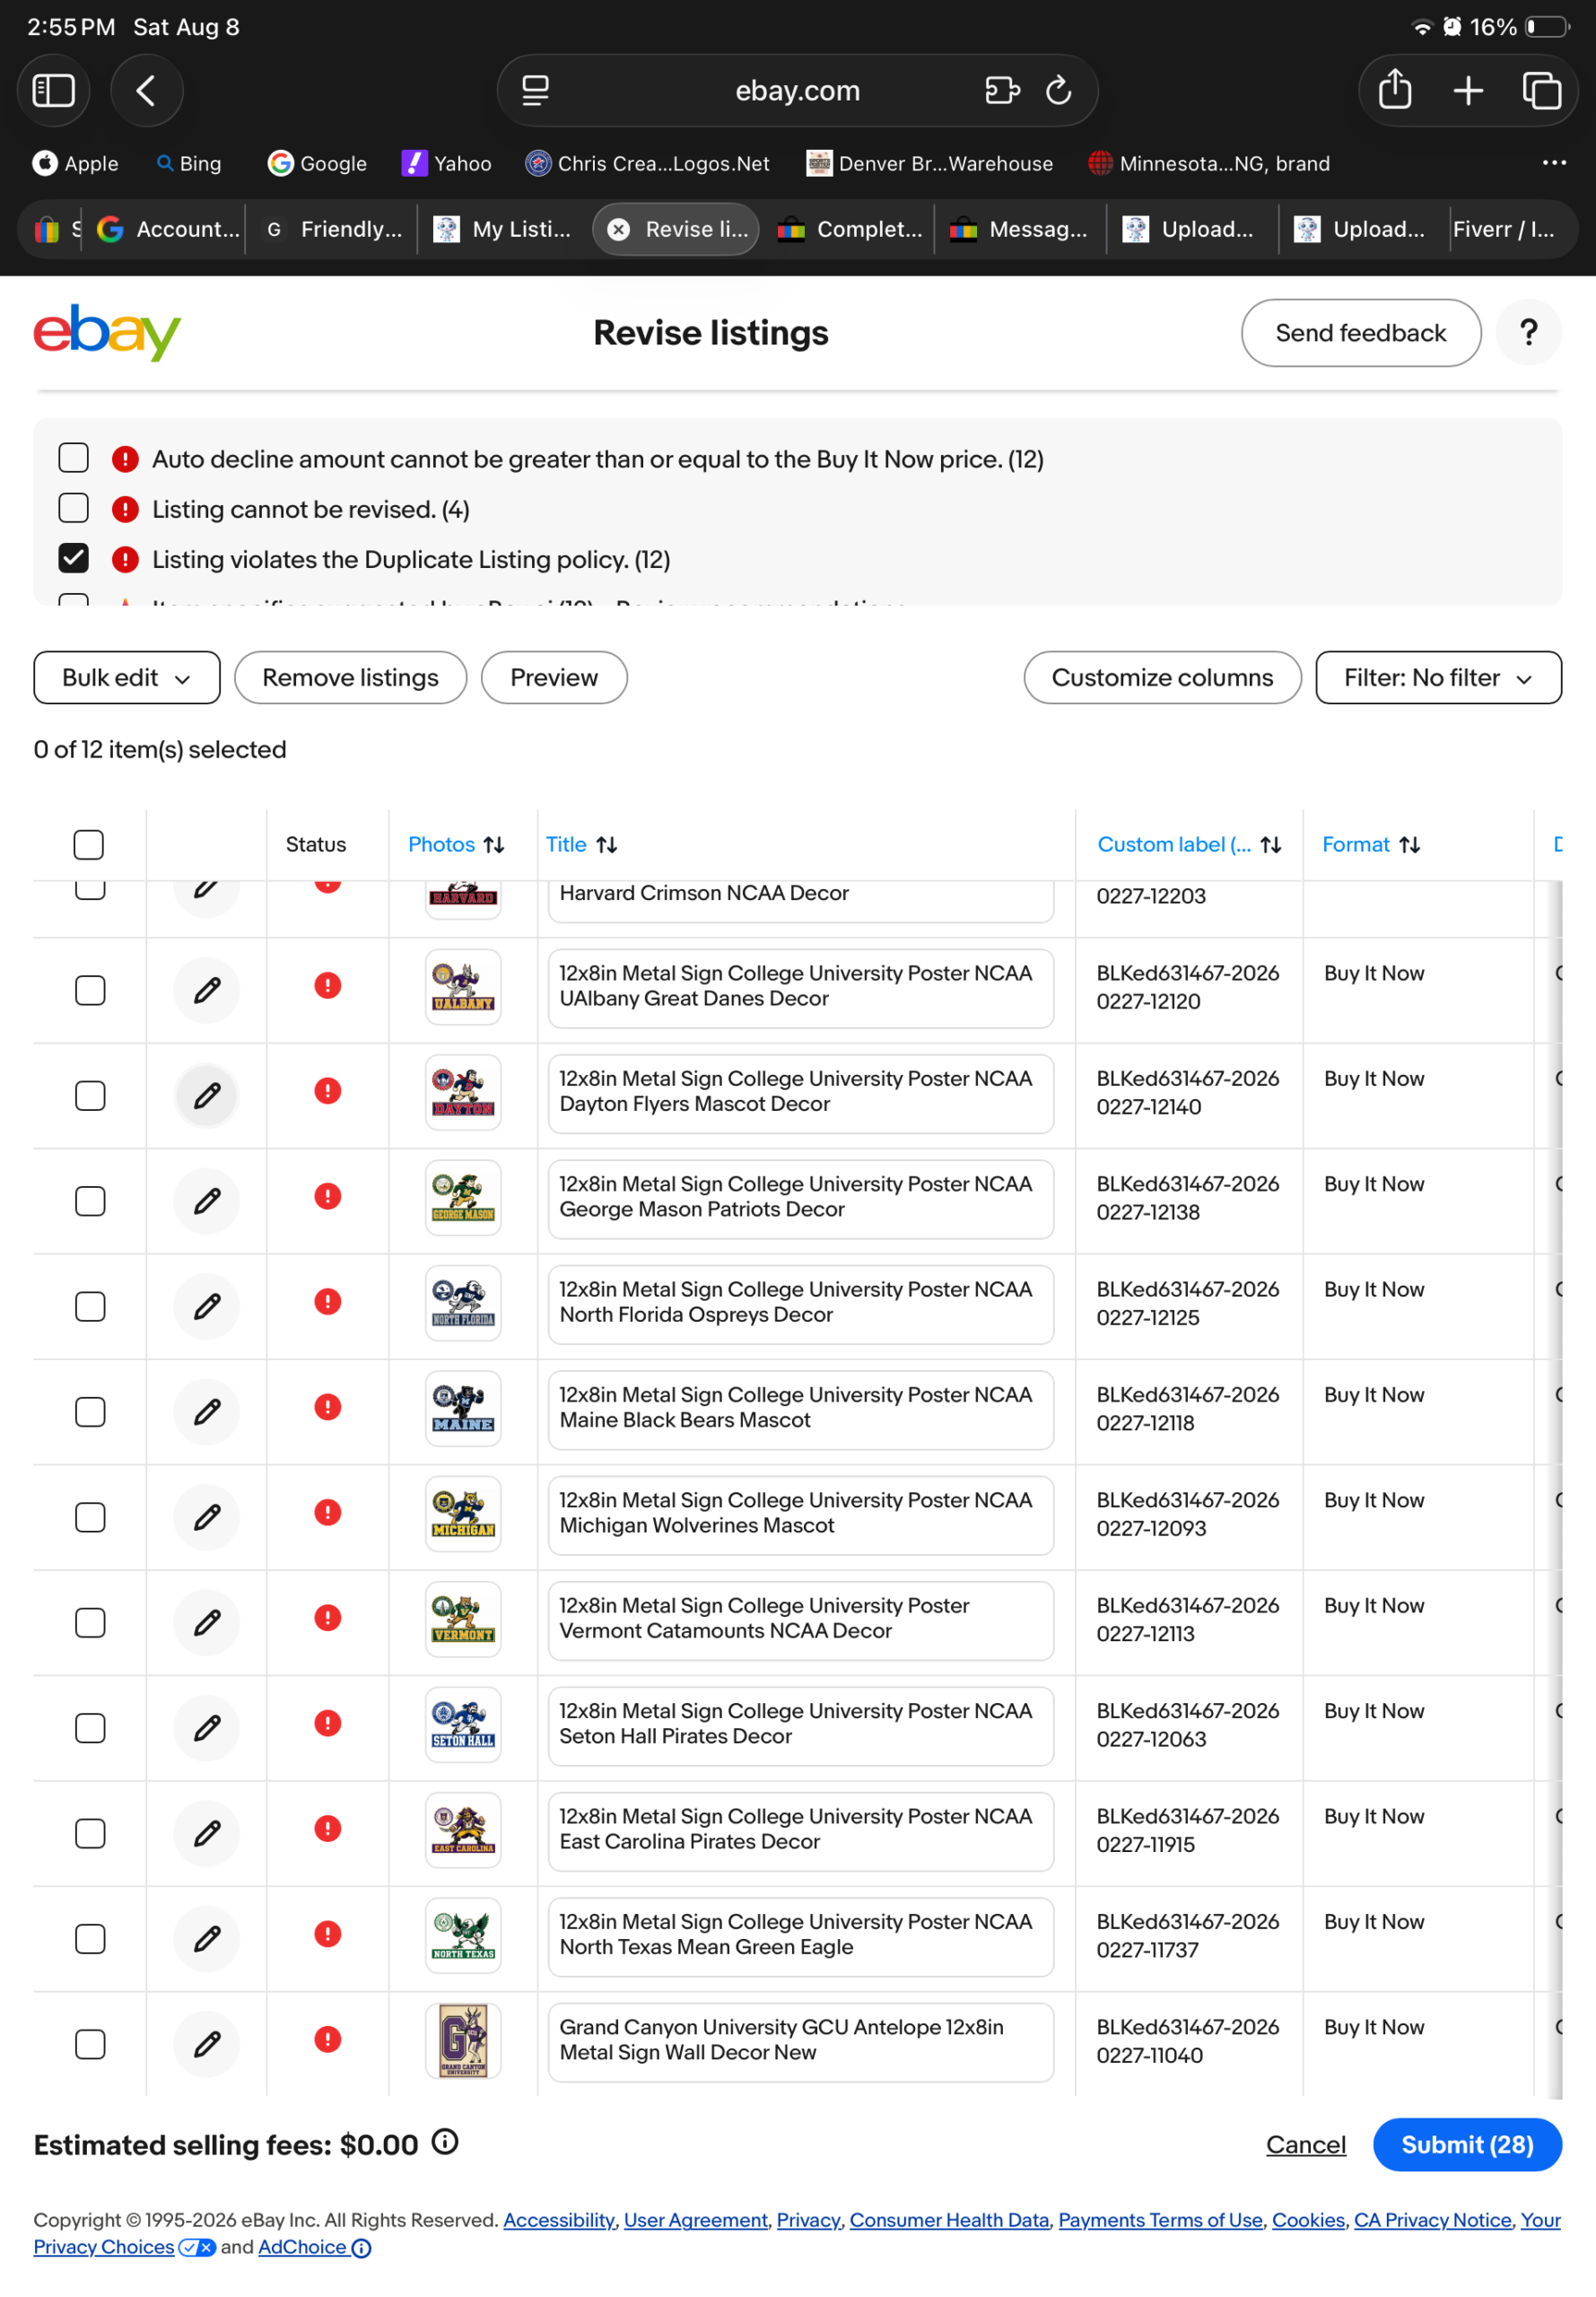
Task: Switch to the Fiverr tab
Action: coord(1503,229)
